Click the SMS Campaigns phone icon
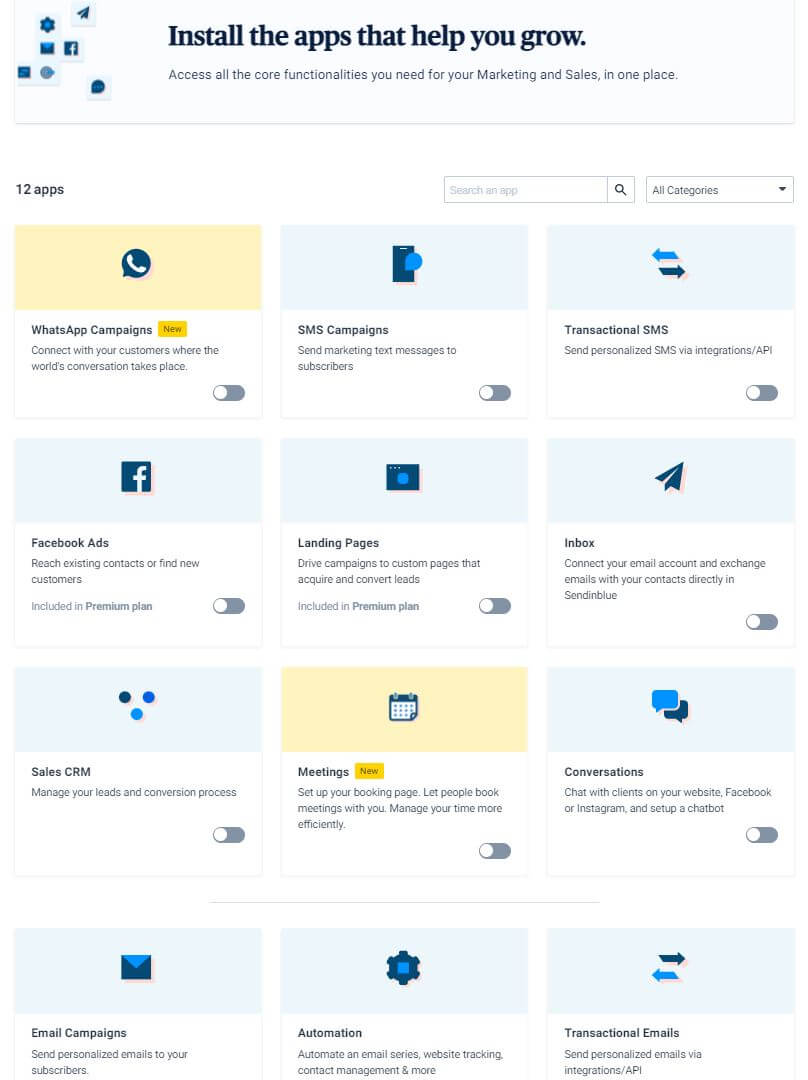The image size is (808, 1080). coord(406,264)
